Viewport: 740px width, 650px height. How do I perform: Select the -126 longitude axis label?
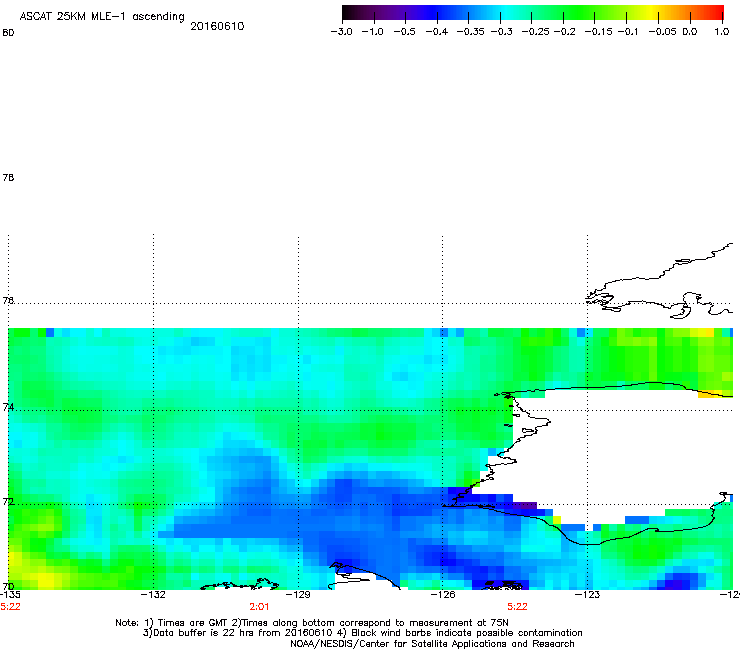[442, 595]
